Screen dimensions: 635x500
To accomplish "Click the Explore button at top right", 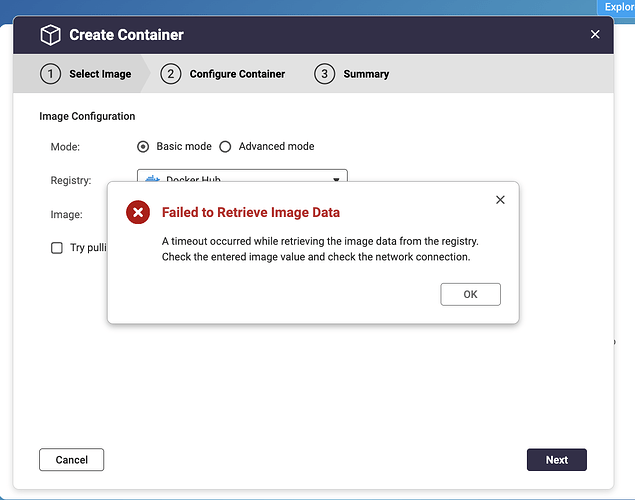I will point(618,6).
